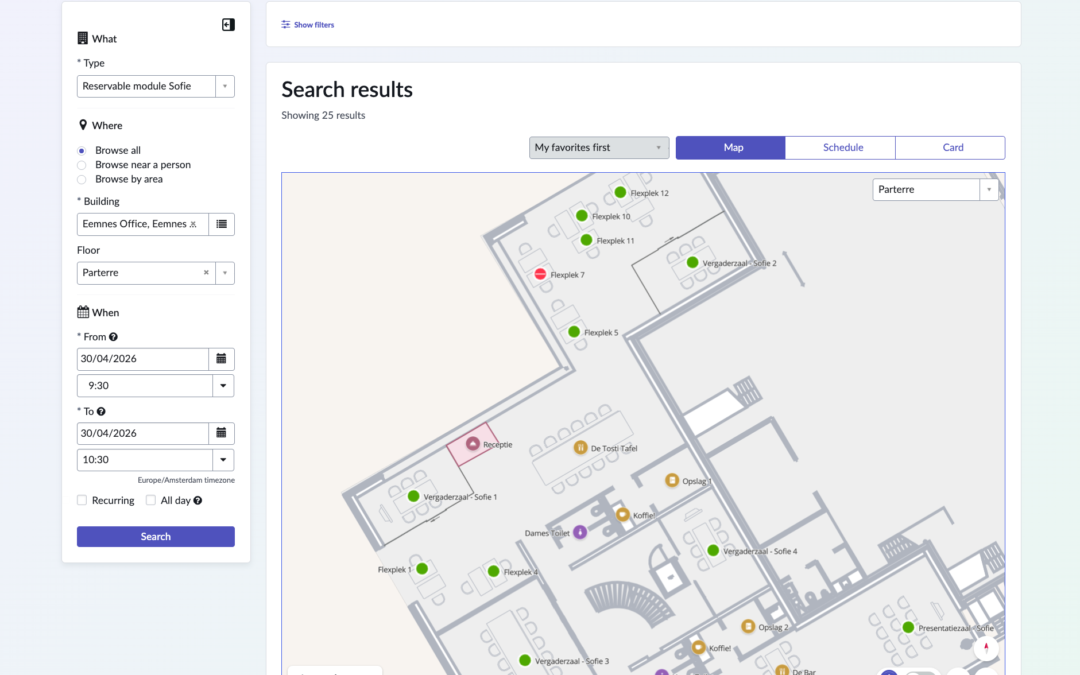Open the 9:30 From time dropdown
This screenshot has height=675, width=1080.
[223, 386]
